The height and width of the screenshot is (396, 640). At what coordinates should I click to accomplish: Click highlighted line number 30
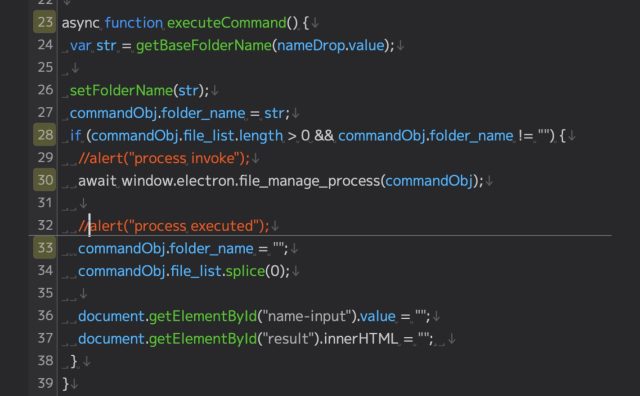[44, 180]
